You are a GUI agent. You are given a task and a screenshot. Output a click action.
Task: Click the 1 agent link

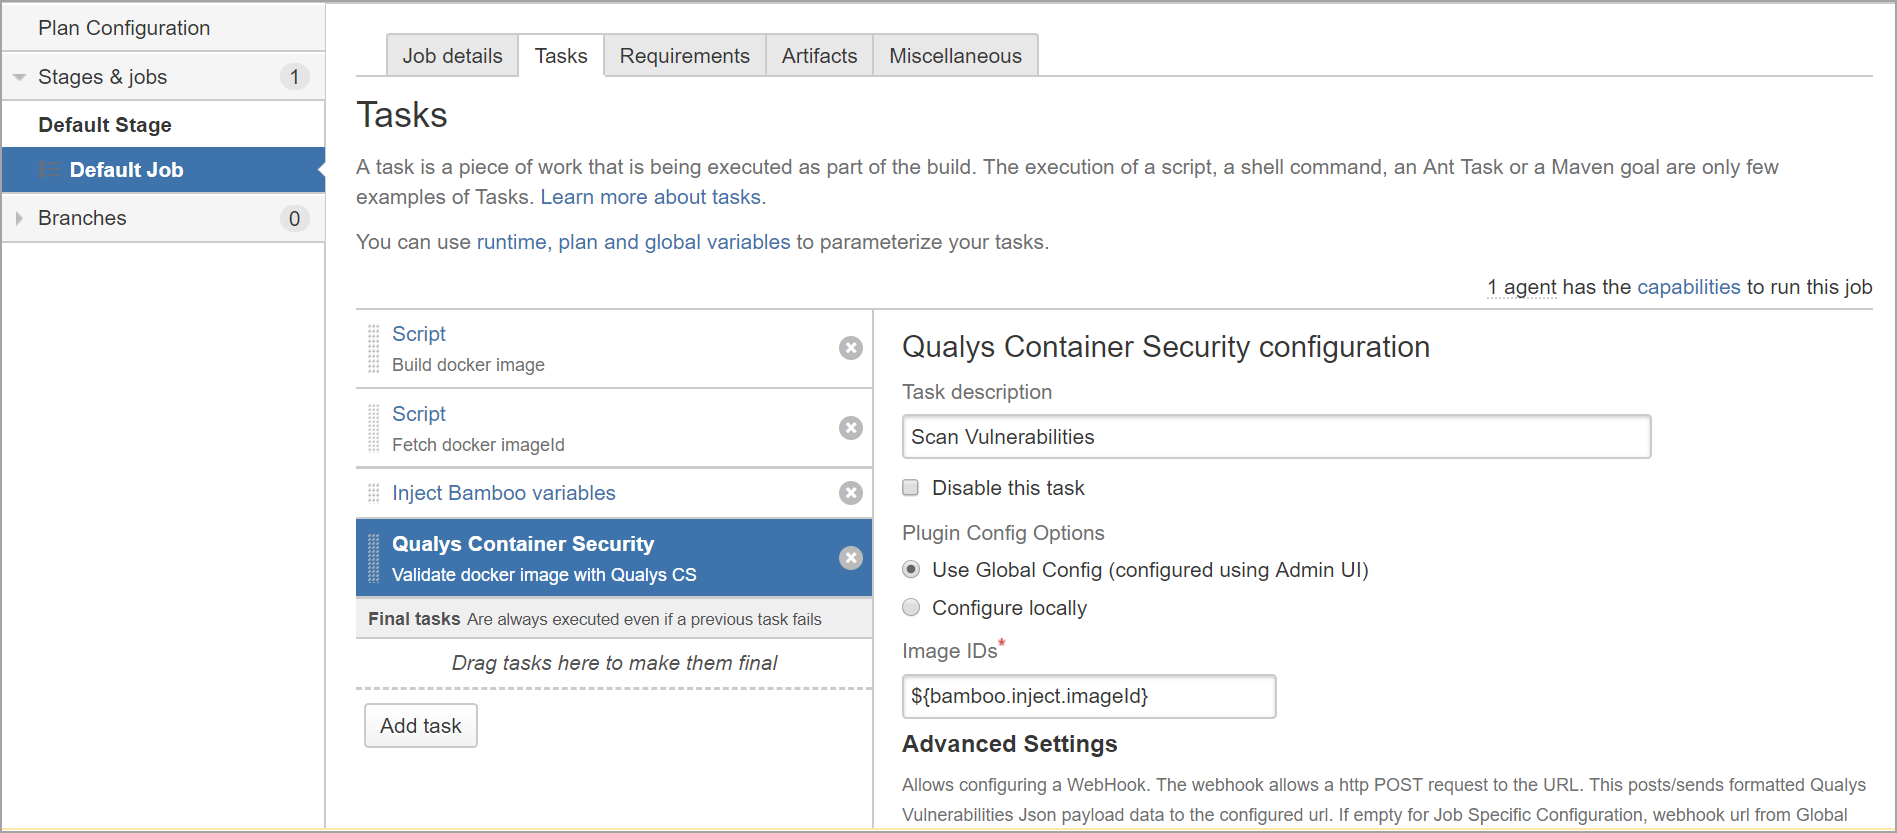click(x=1522, y=287)
